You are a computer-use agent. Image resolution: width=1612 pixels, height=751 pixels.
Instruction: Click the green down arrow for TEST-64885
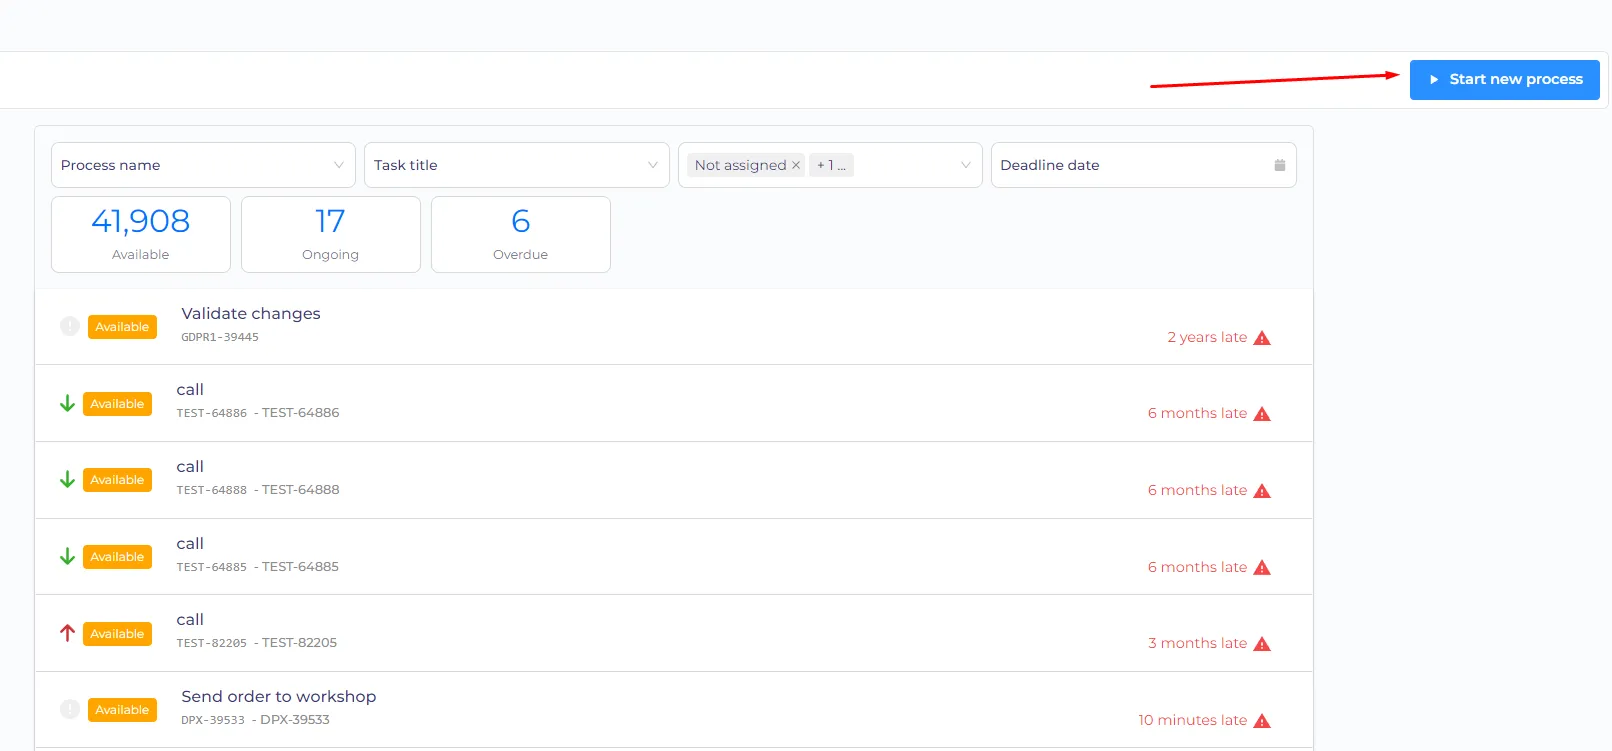(x=67, y=556)
